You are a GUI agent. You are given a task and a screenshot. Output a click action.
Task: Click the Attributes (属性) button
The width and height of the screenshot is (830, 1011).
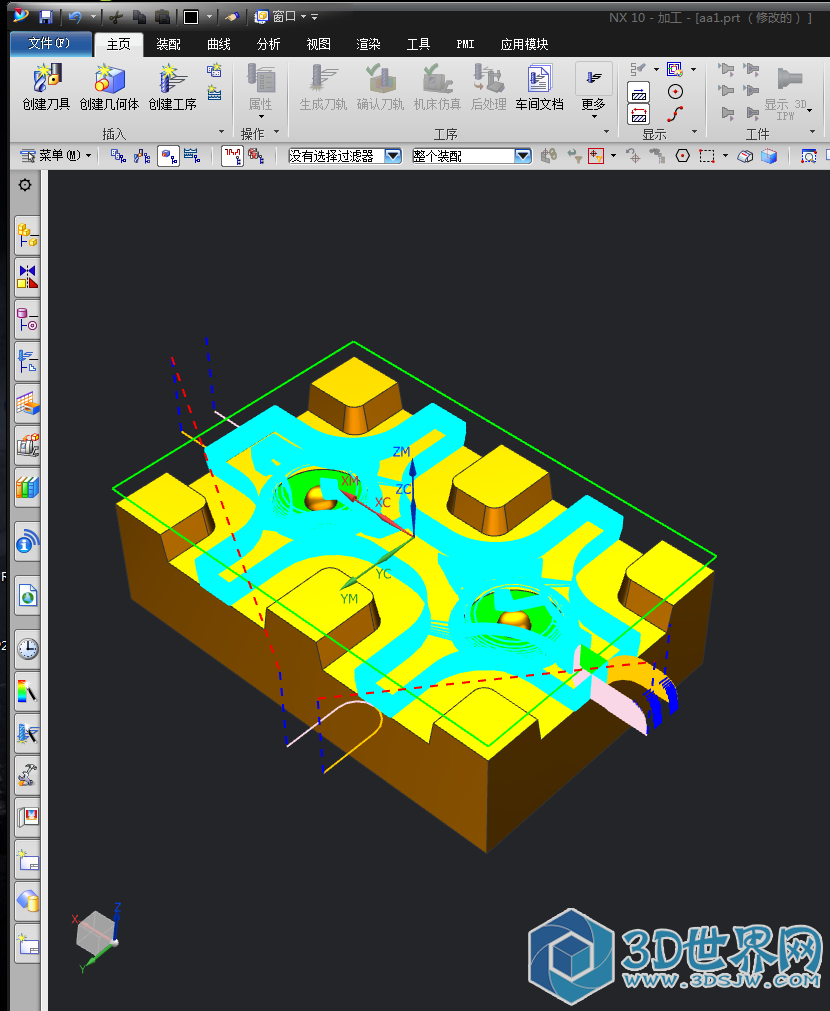[x=261, y=90]
